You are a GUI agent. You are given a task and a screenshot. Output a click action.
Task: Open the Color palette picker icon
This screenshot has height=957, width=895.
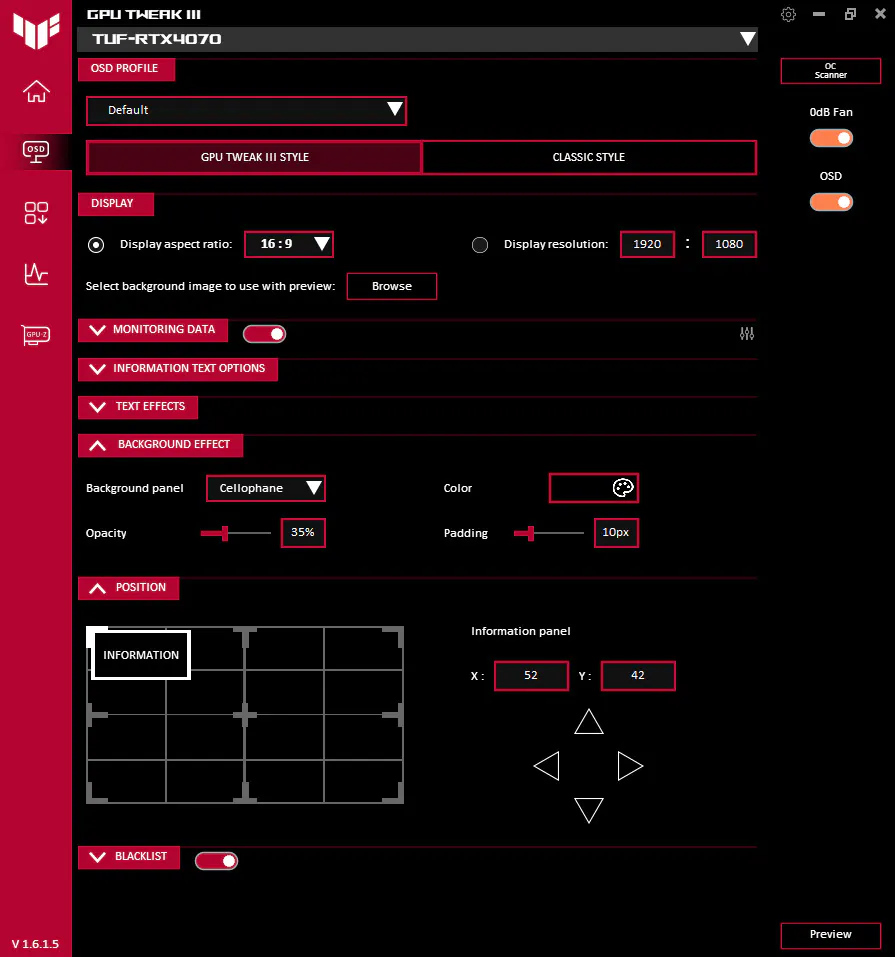tap(623, 488)
